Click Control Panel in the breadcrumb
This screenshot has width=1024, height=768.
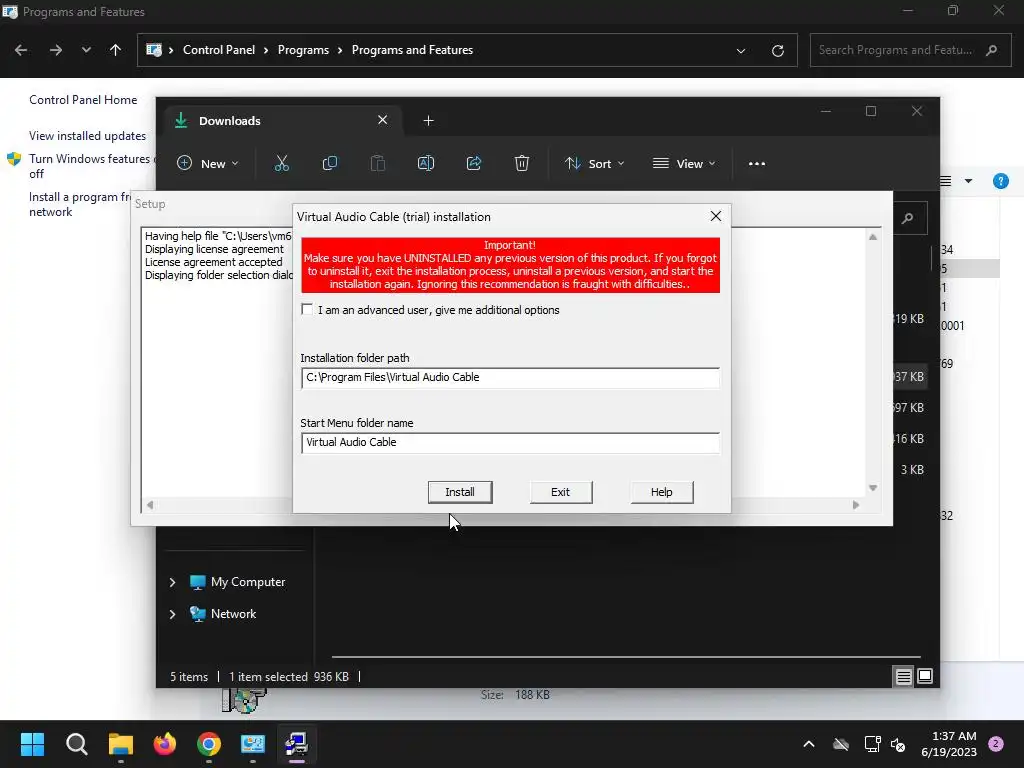pyautogui.click(x=219, y=50)
